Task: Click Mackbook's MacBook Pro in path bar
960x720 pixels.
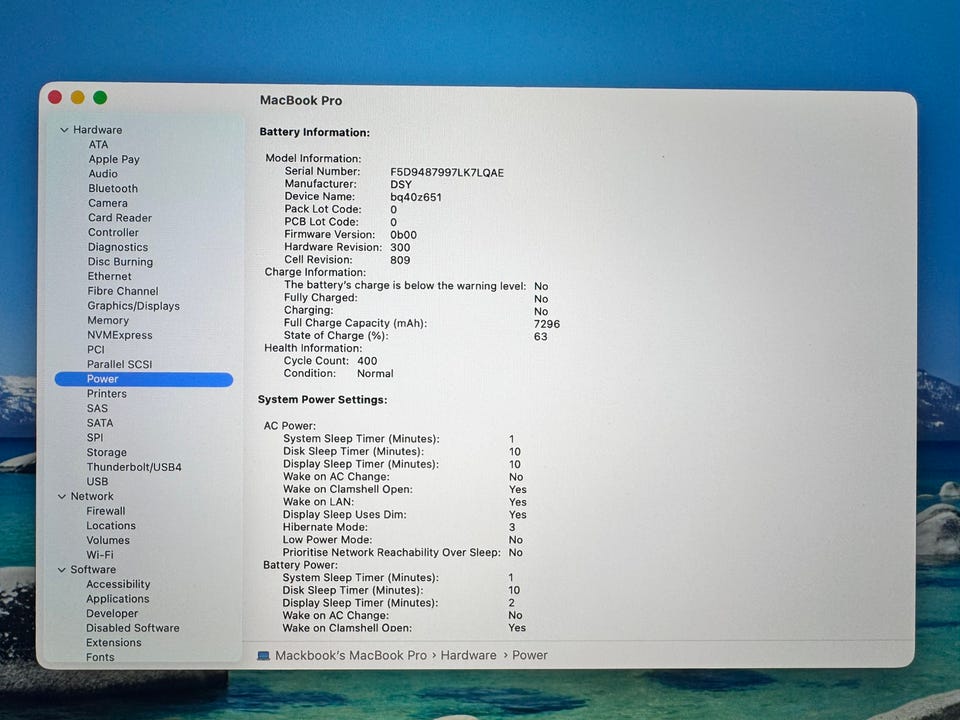Action: tap(351, 656)
